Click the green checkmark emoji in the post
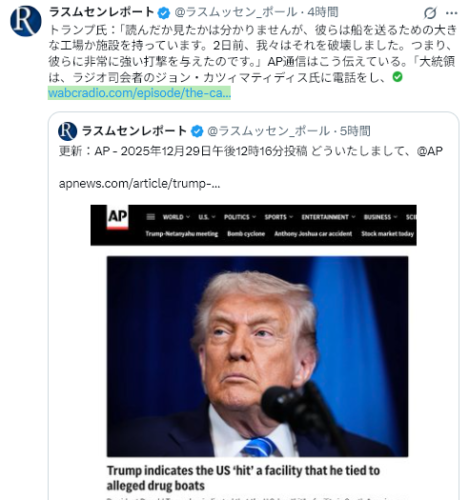469x500 pixels. pos(397,77)
